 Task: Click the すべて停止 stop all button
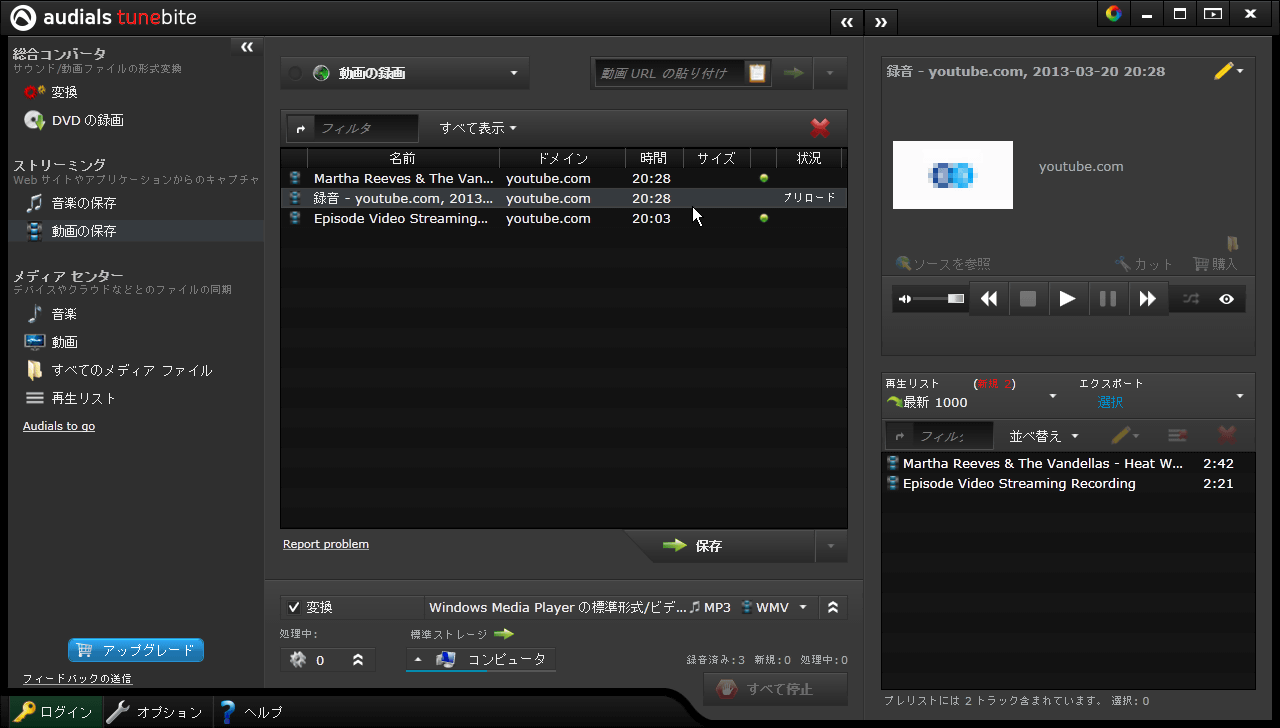(775, 689)
